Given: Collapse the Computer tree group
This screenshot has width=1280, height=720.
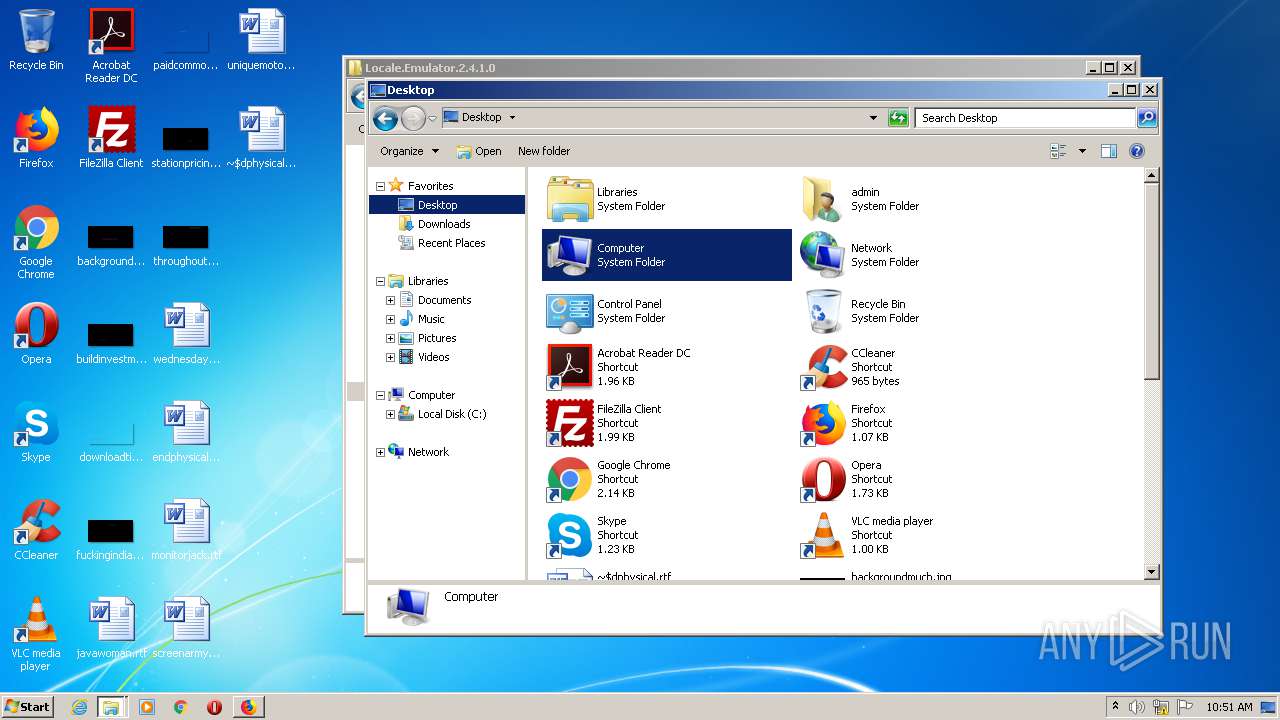Looking at the screenshot, I should [x=380, y=395].
